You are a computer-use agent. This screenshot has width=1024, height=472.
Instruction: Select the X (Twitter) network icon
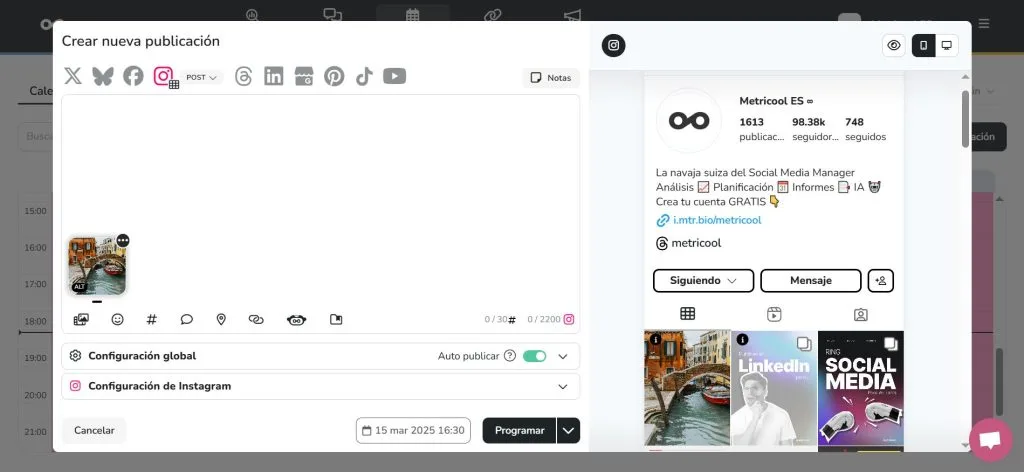(73, 76)
